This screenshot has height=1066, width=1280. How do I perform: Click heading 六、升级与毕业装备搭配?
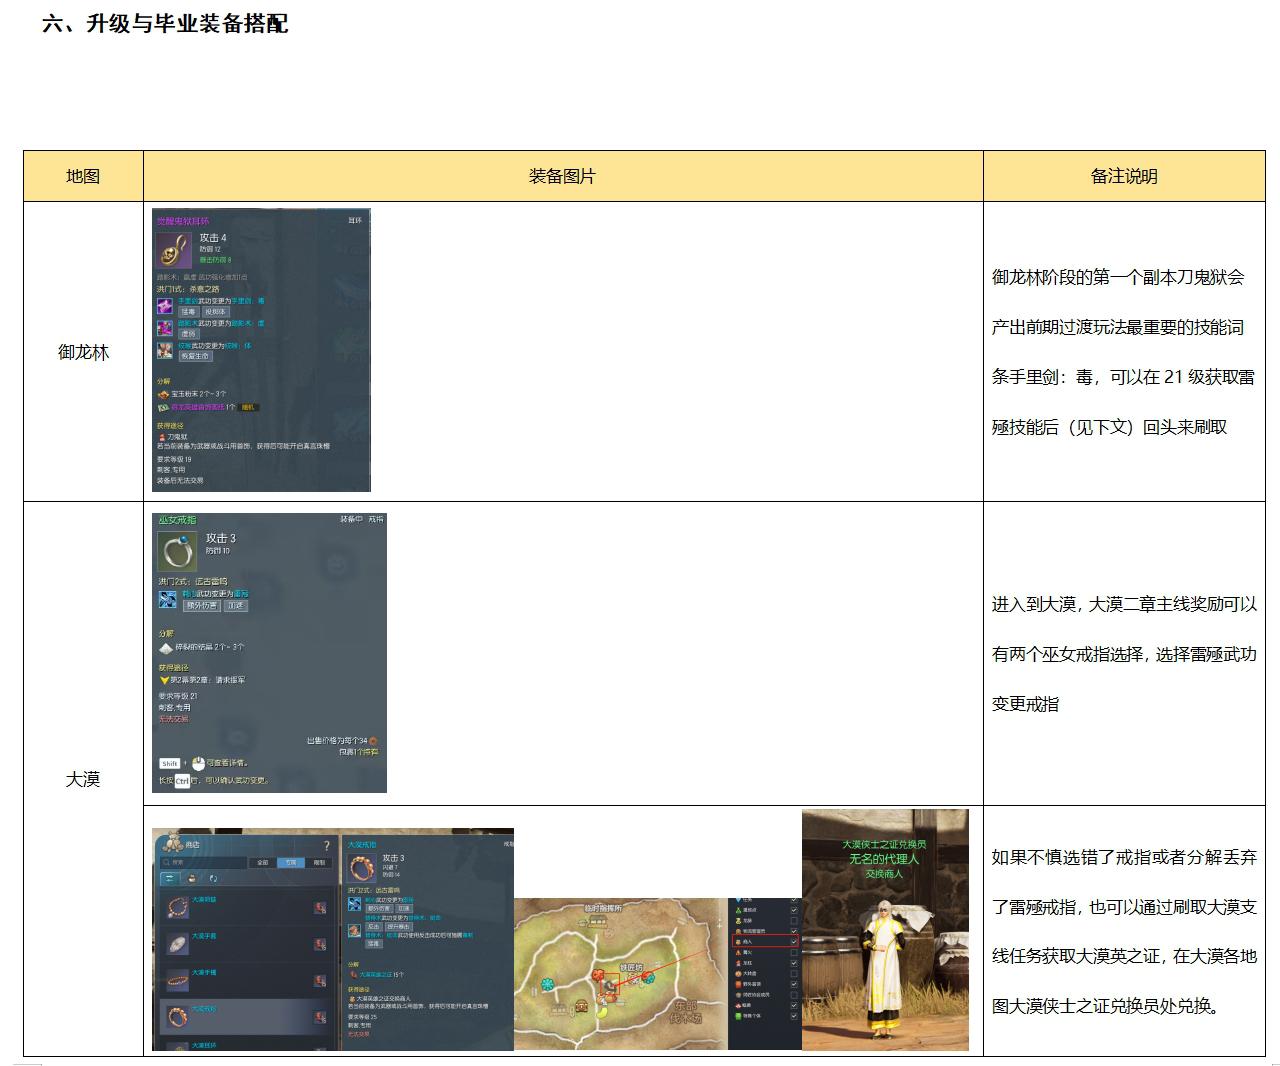[165, 24]
